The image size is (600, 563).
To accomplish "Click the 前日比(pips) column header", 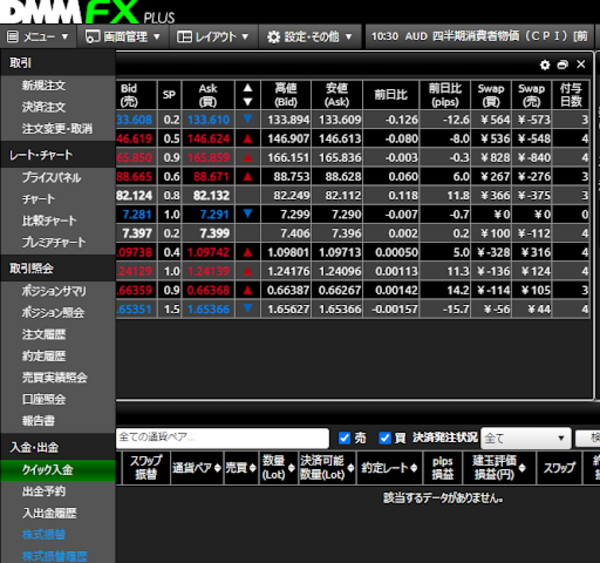I will [445, 95].
